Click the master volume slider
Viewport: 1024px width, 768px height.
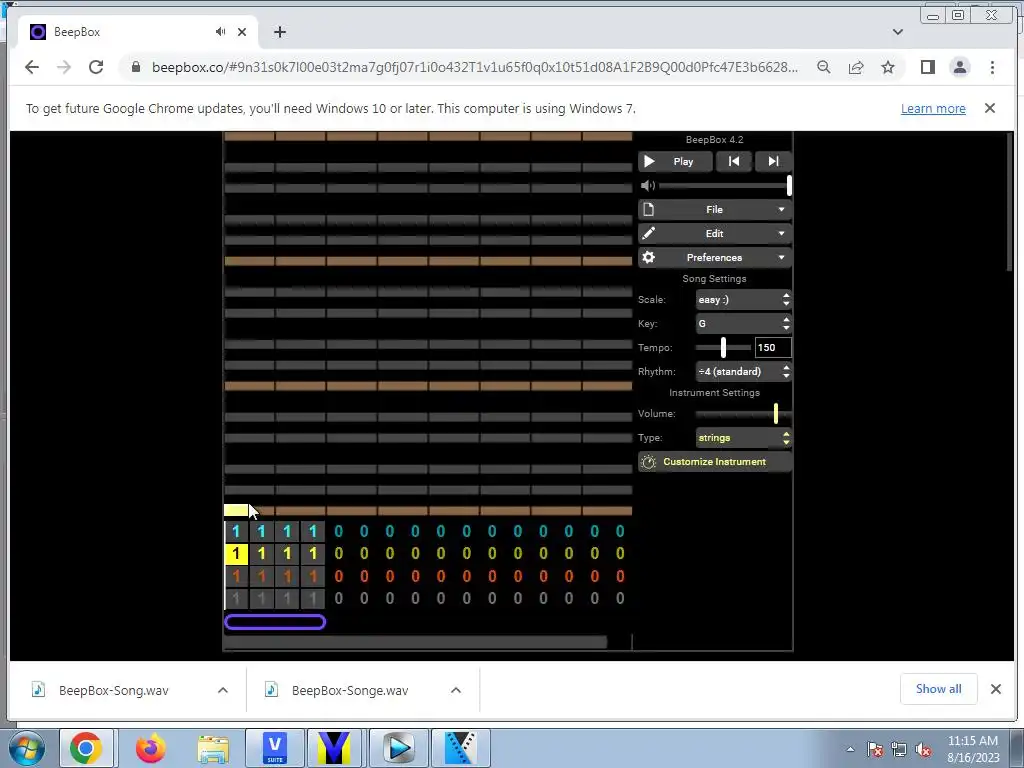point(725,185)
